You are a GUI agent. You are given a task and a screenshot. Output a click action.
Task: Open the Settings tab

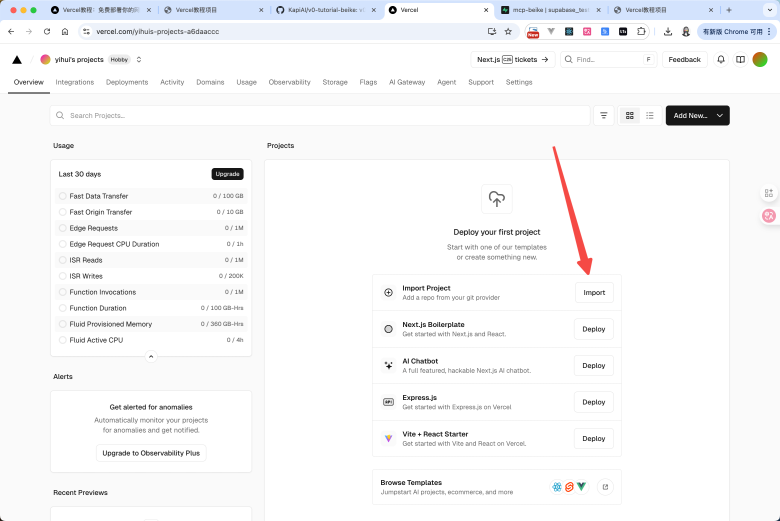519,82
